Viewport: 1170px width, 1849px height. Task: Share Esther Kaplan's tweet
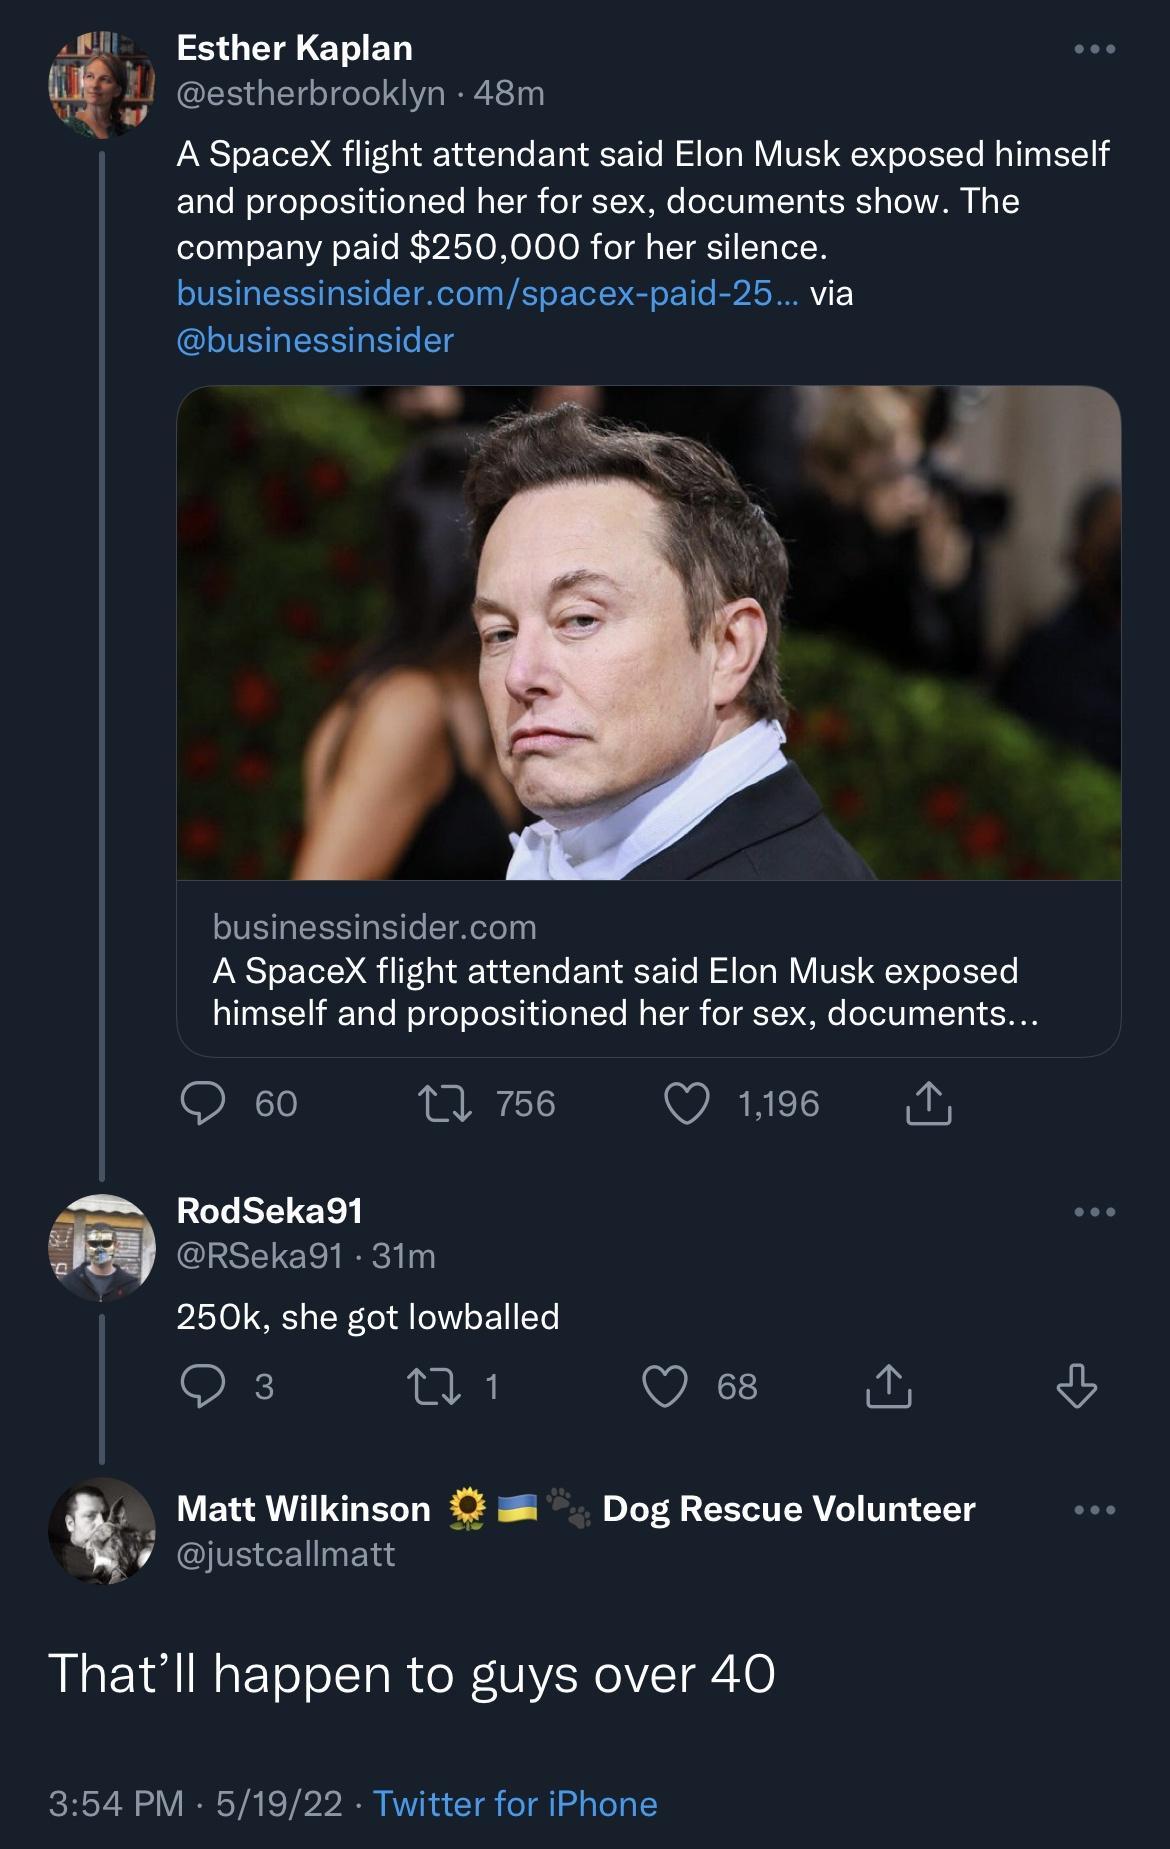click(x=931, y=1104)
